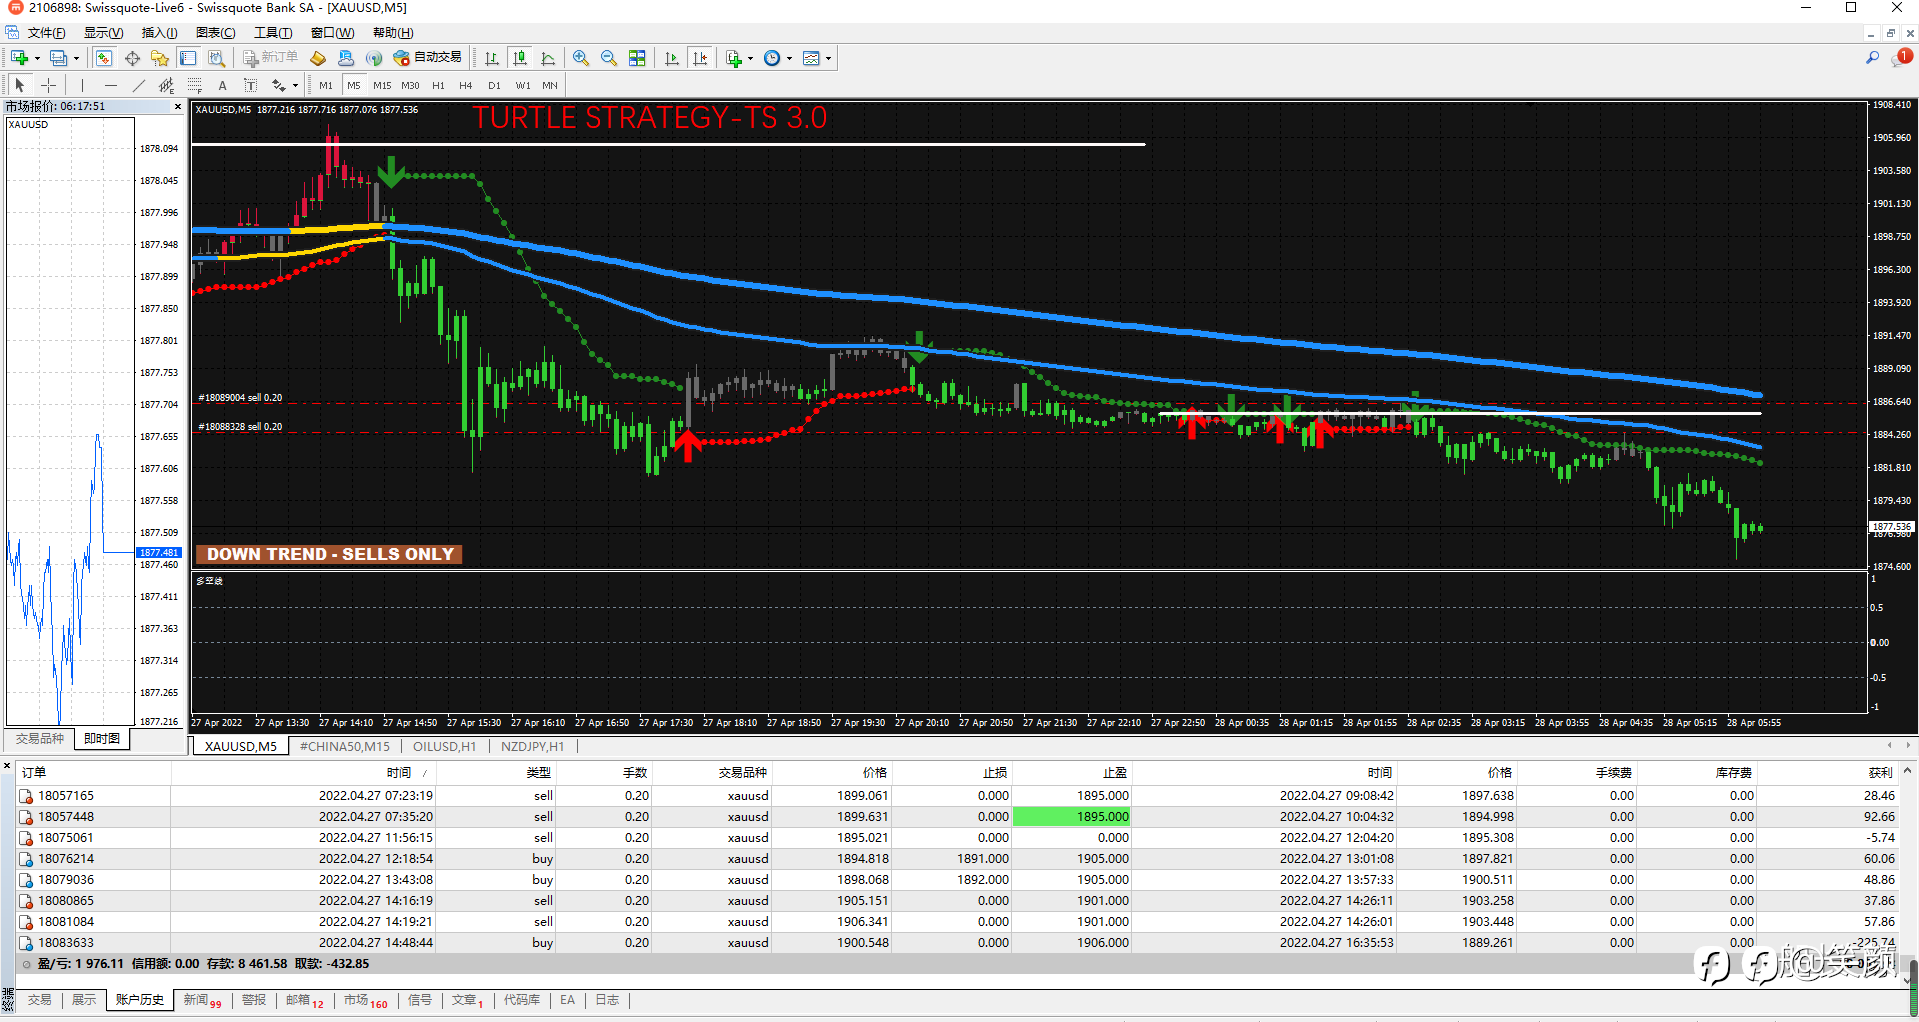Click the tile windows icon
This screenshot has height=1022, width=1919.
click(x=637, y=58)
